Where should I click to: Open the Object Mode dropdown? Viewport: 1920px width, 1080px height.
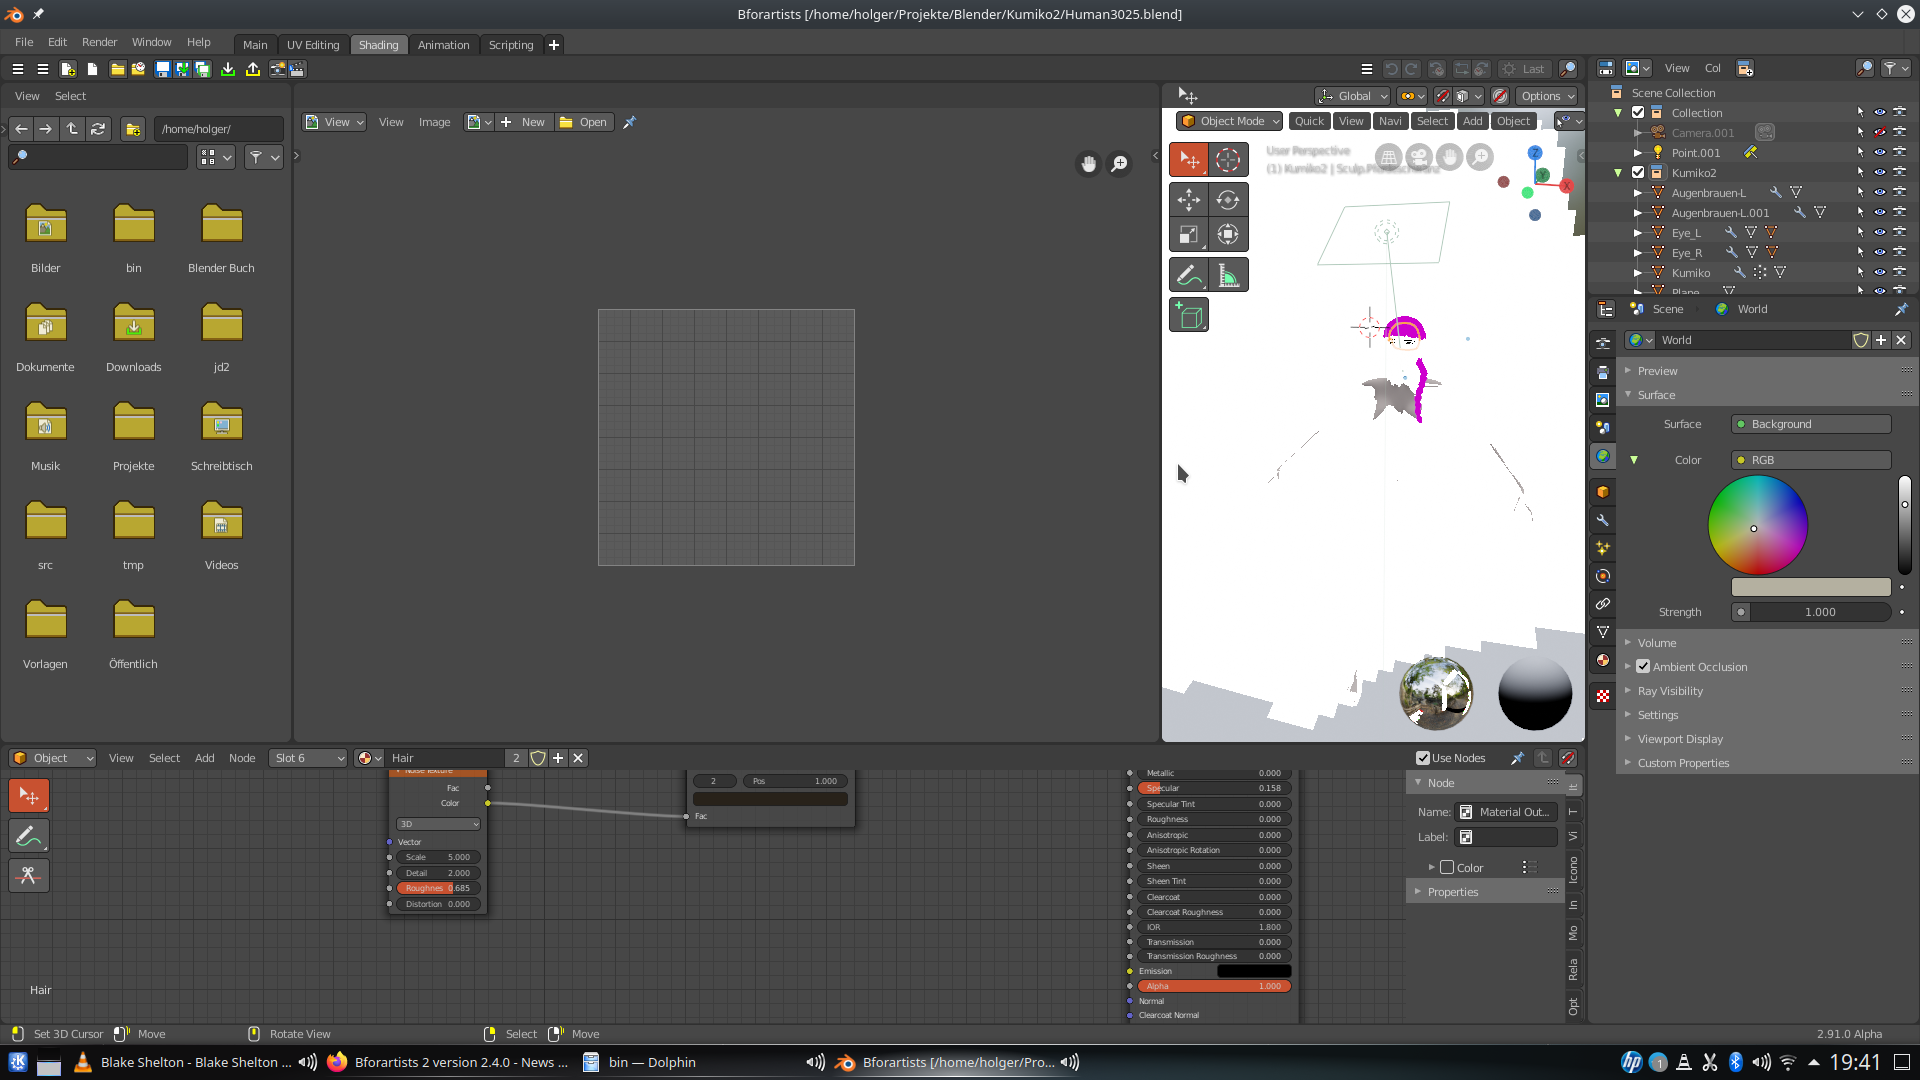point(1230,121)
